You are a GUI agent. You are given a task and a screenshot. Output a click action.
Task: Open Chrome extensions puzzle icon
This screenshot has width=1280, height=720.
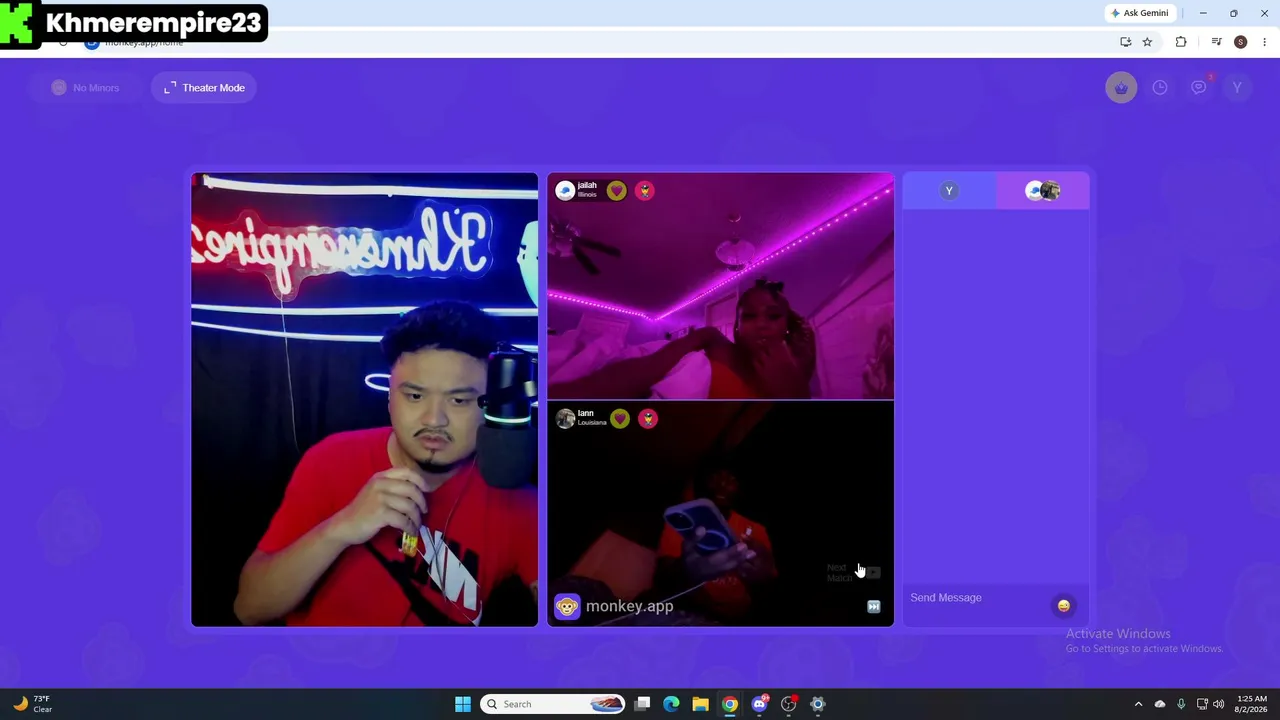[1181, 42]
